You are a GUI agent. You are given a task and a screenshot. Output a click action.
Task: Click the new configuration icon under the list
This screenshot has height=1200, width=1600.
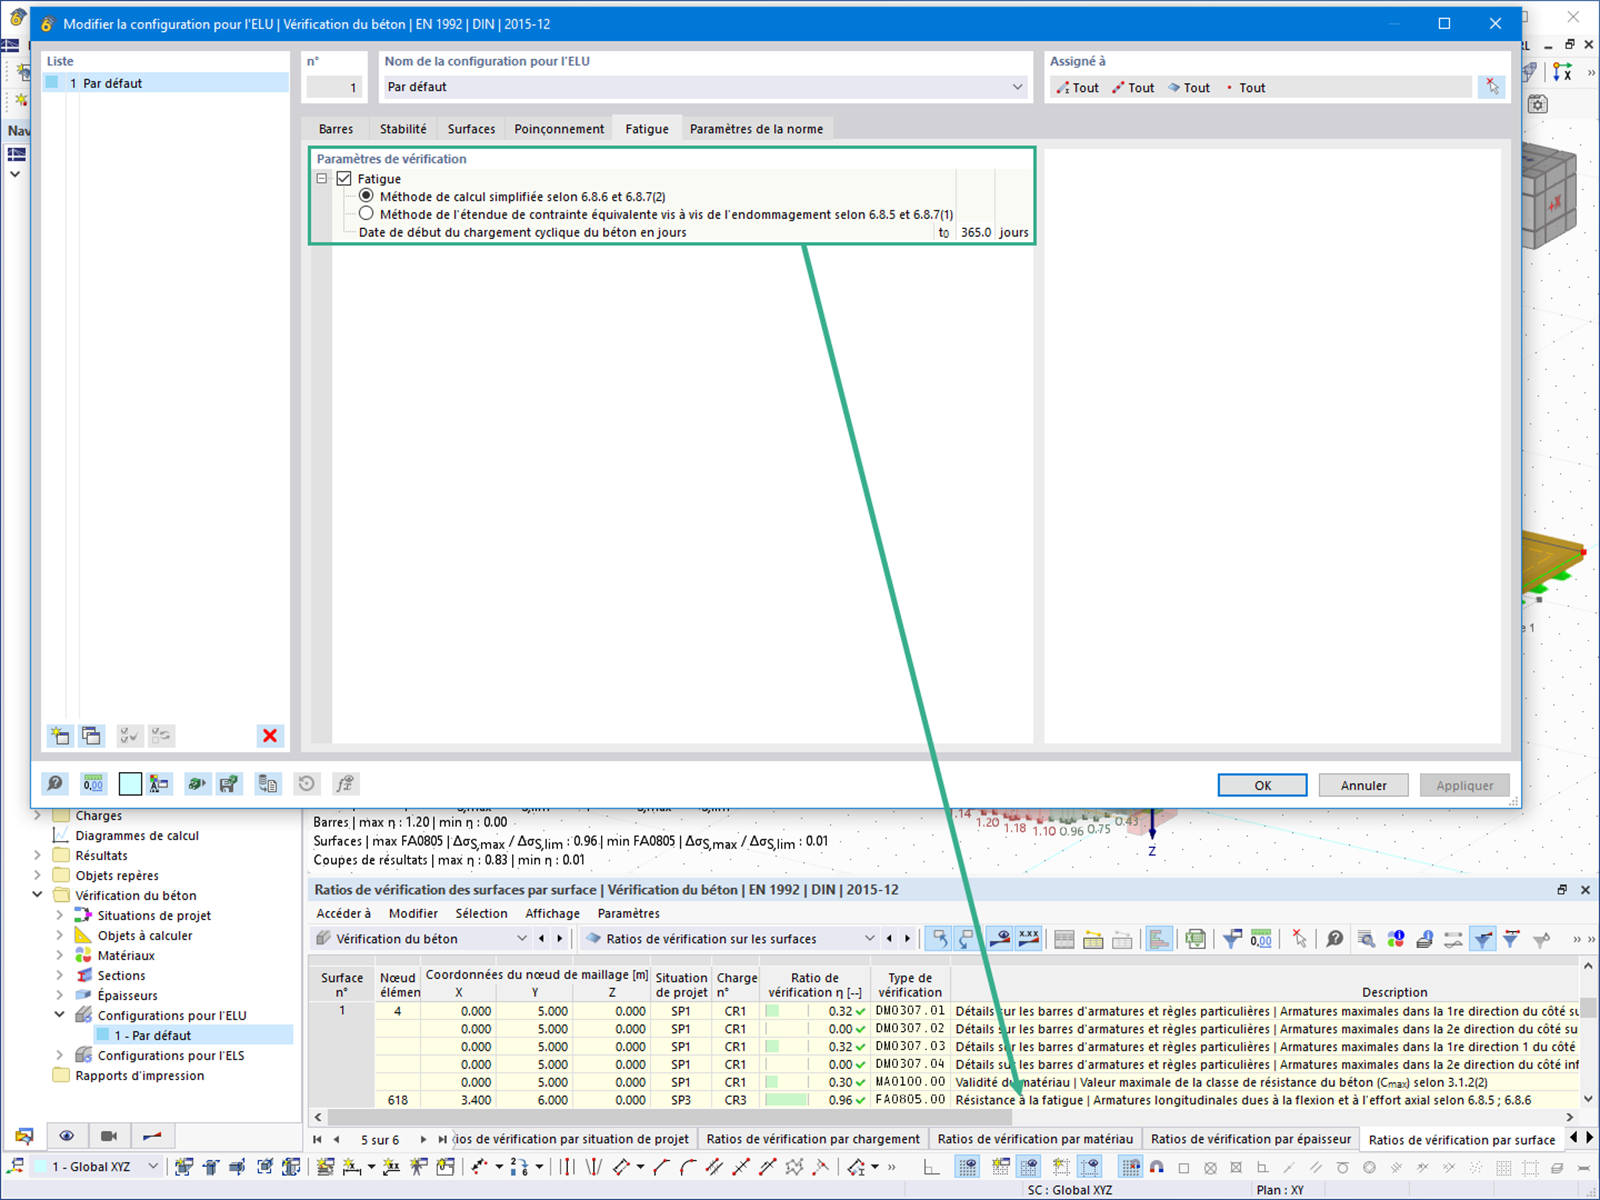pos(60,736)
